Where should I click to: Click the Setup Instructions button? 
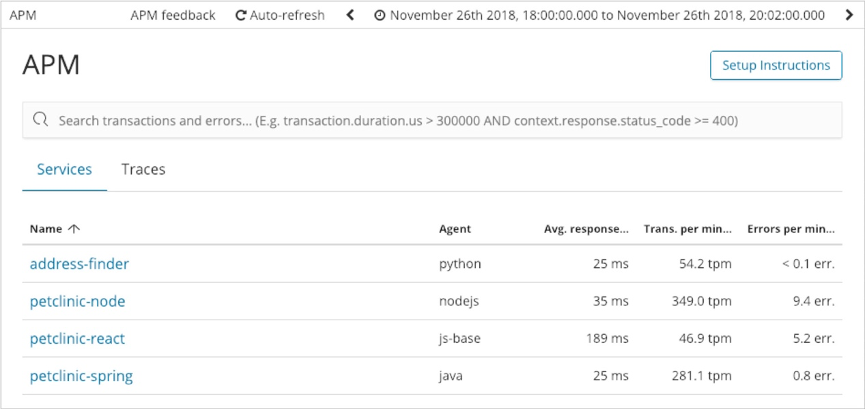[x=776, y=65]
